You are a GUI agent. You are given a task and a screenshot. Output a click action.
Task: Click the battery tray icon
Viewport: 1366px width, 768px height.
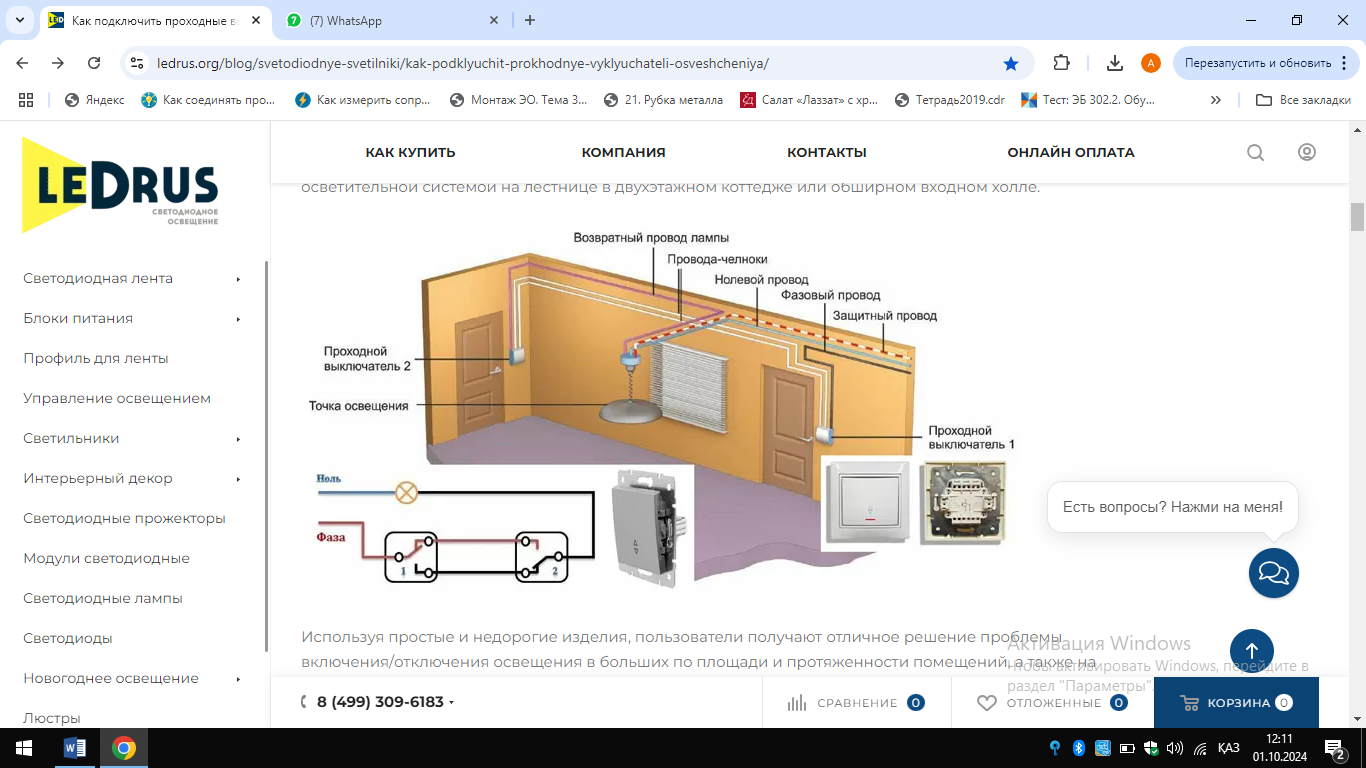1127,748
